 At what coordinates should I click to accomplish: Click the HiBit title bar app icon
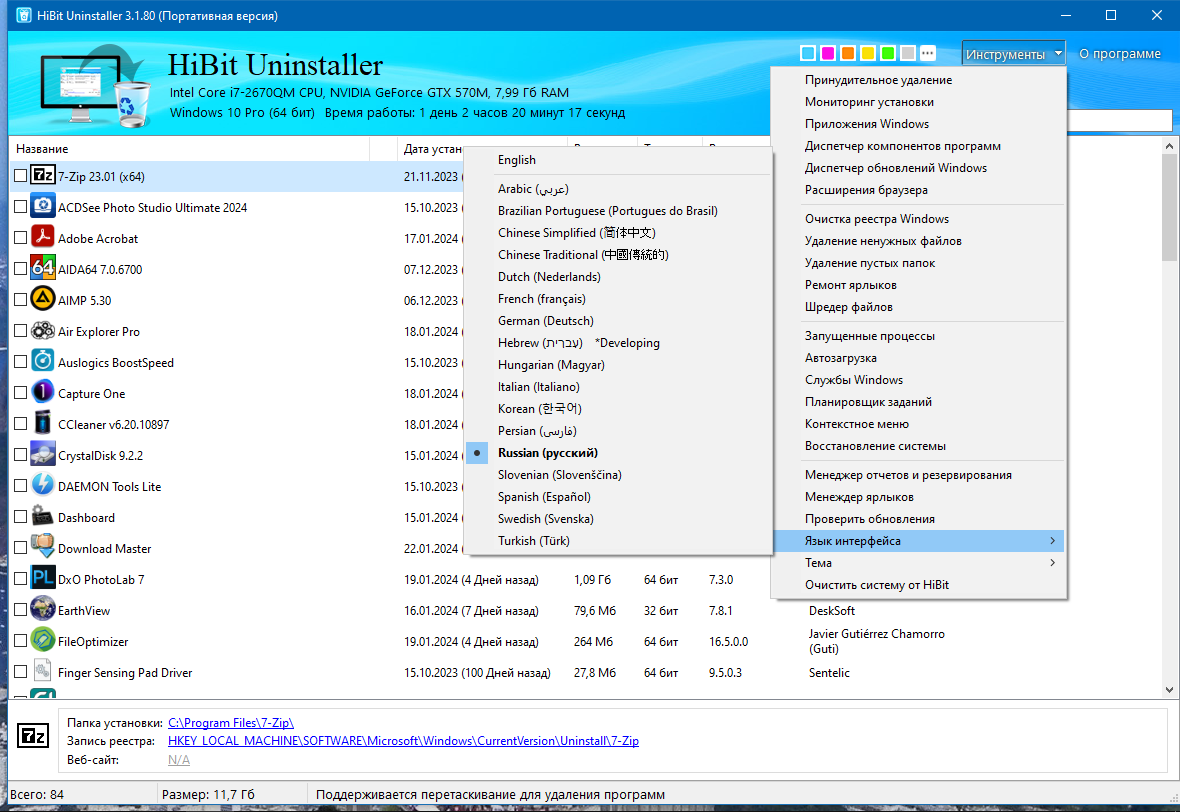pos(23,15)
